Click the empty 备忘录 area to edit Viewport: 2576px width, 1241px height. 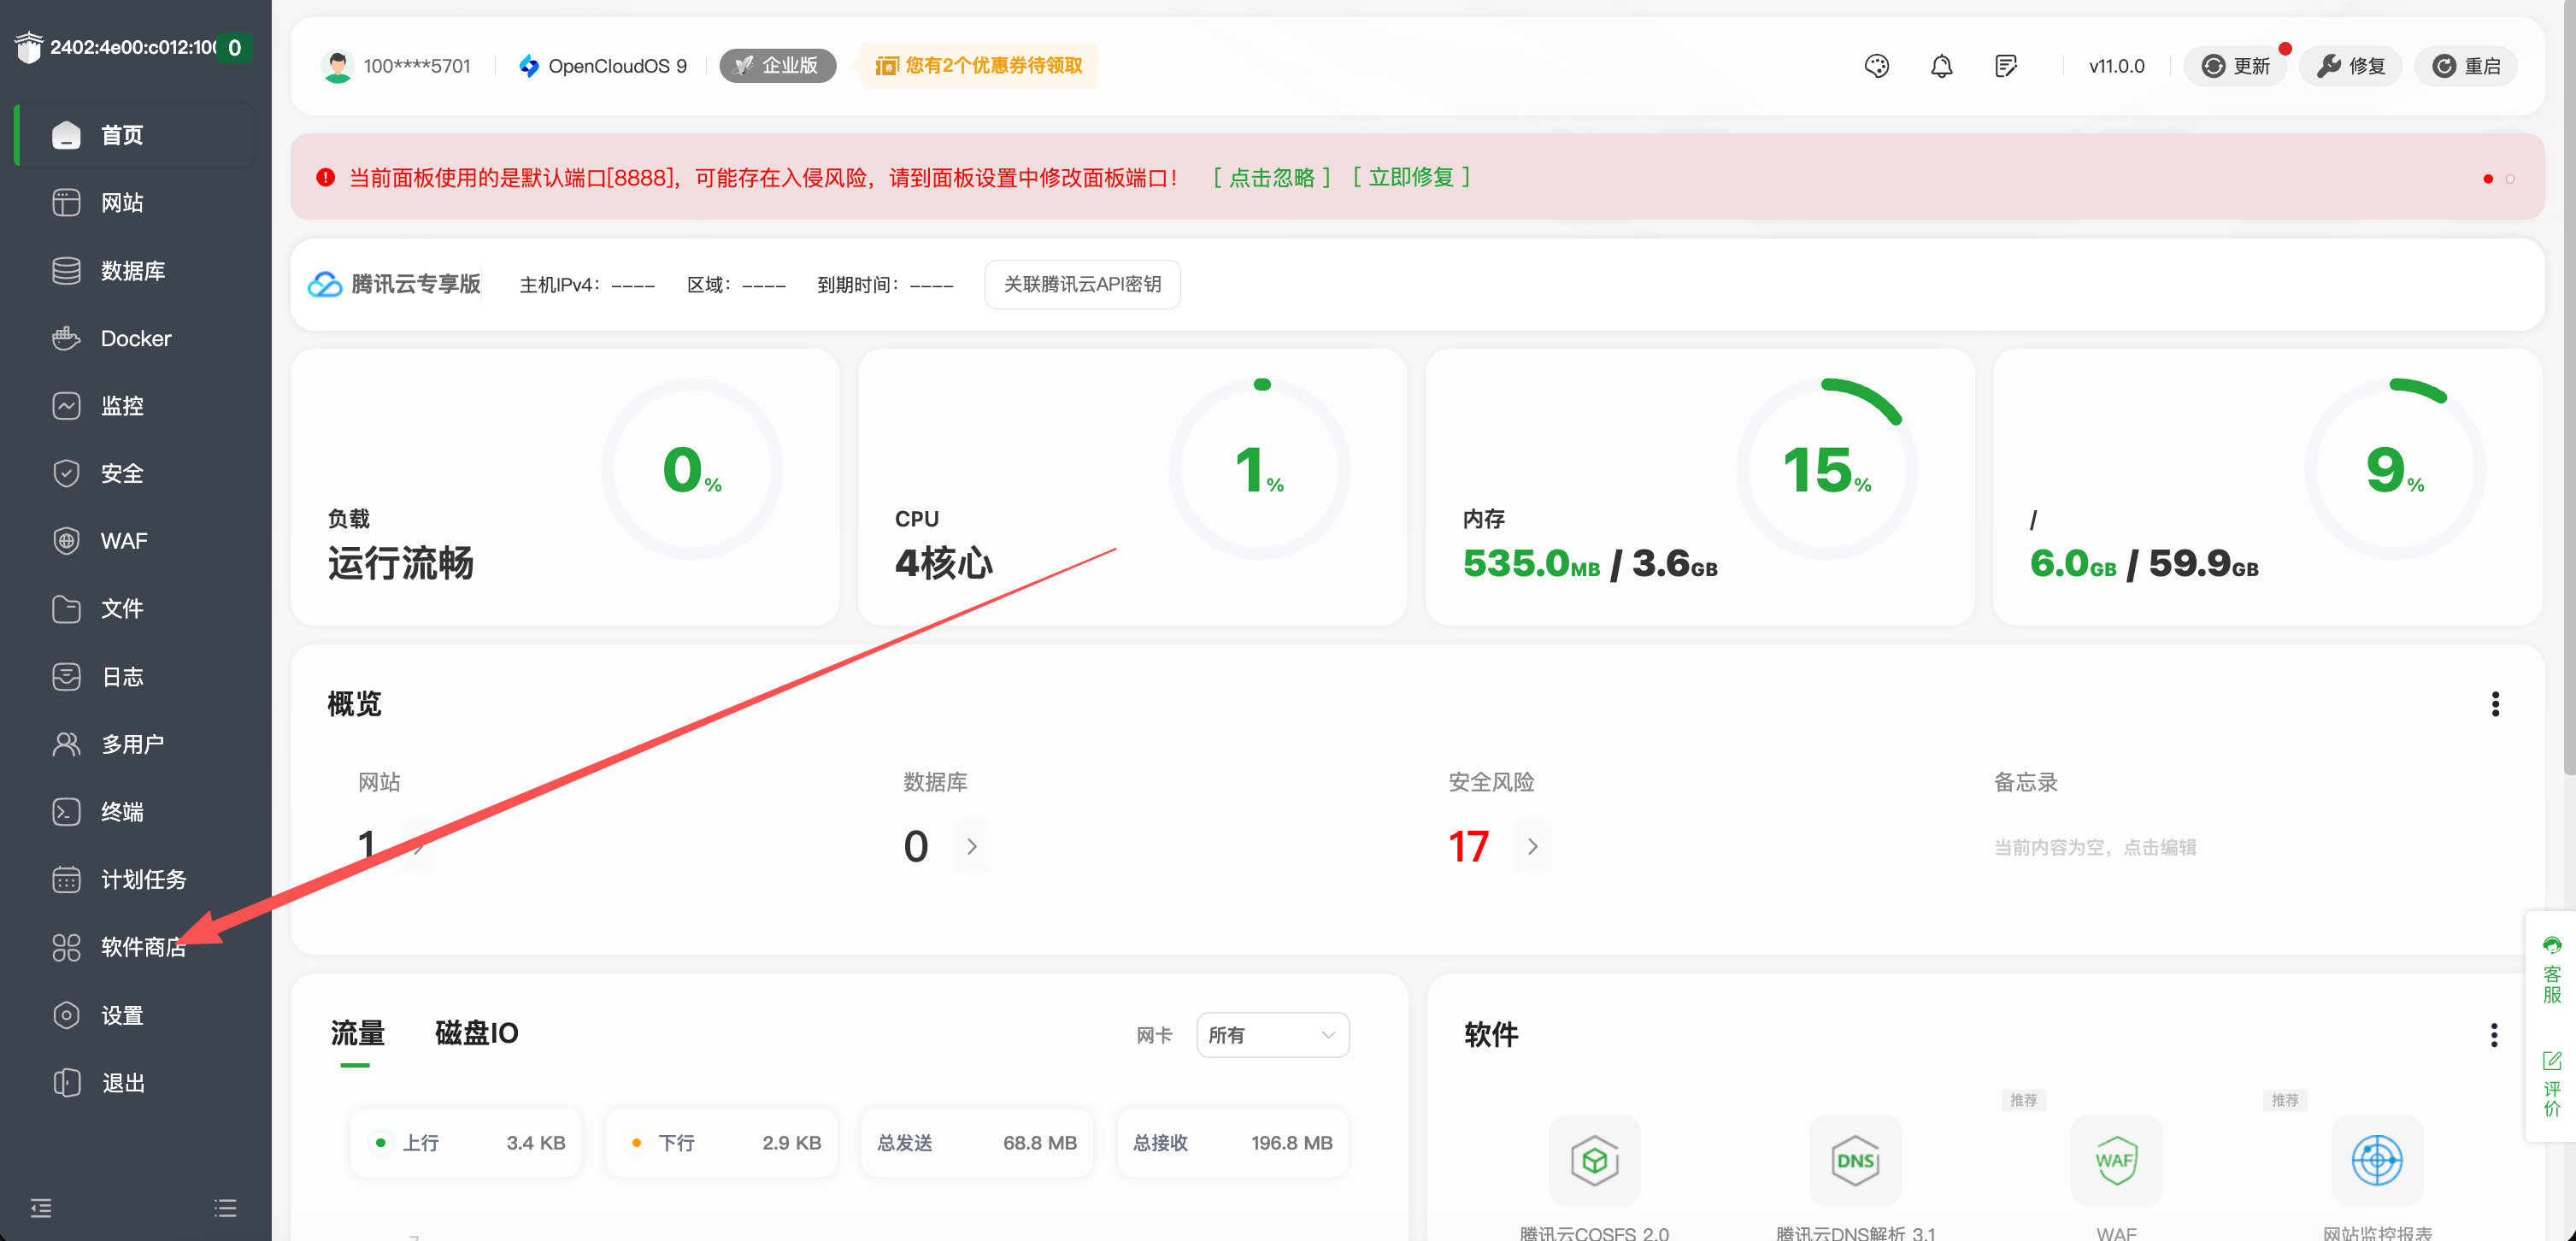tap(2094, 846)
